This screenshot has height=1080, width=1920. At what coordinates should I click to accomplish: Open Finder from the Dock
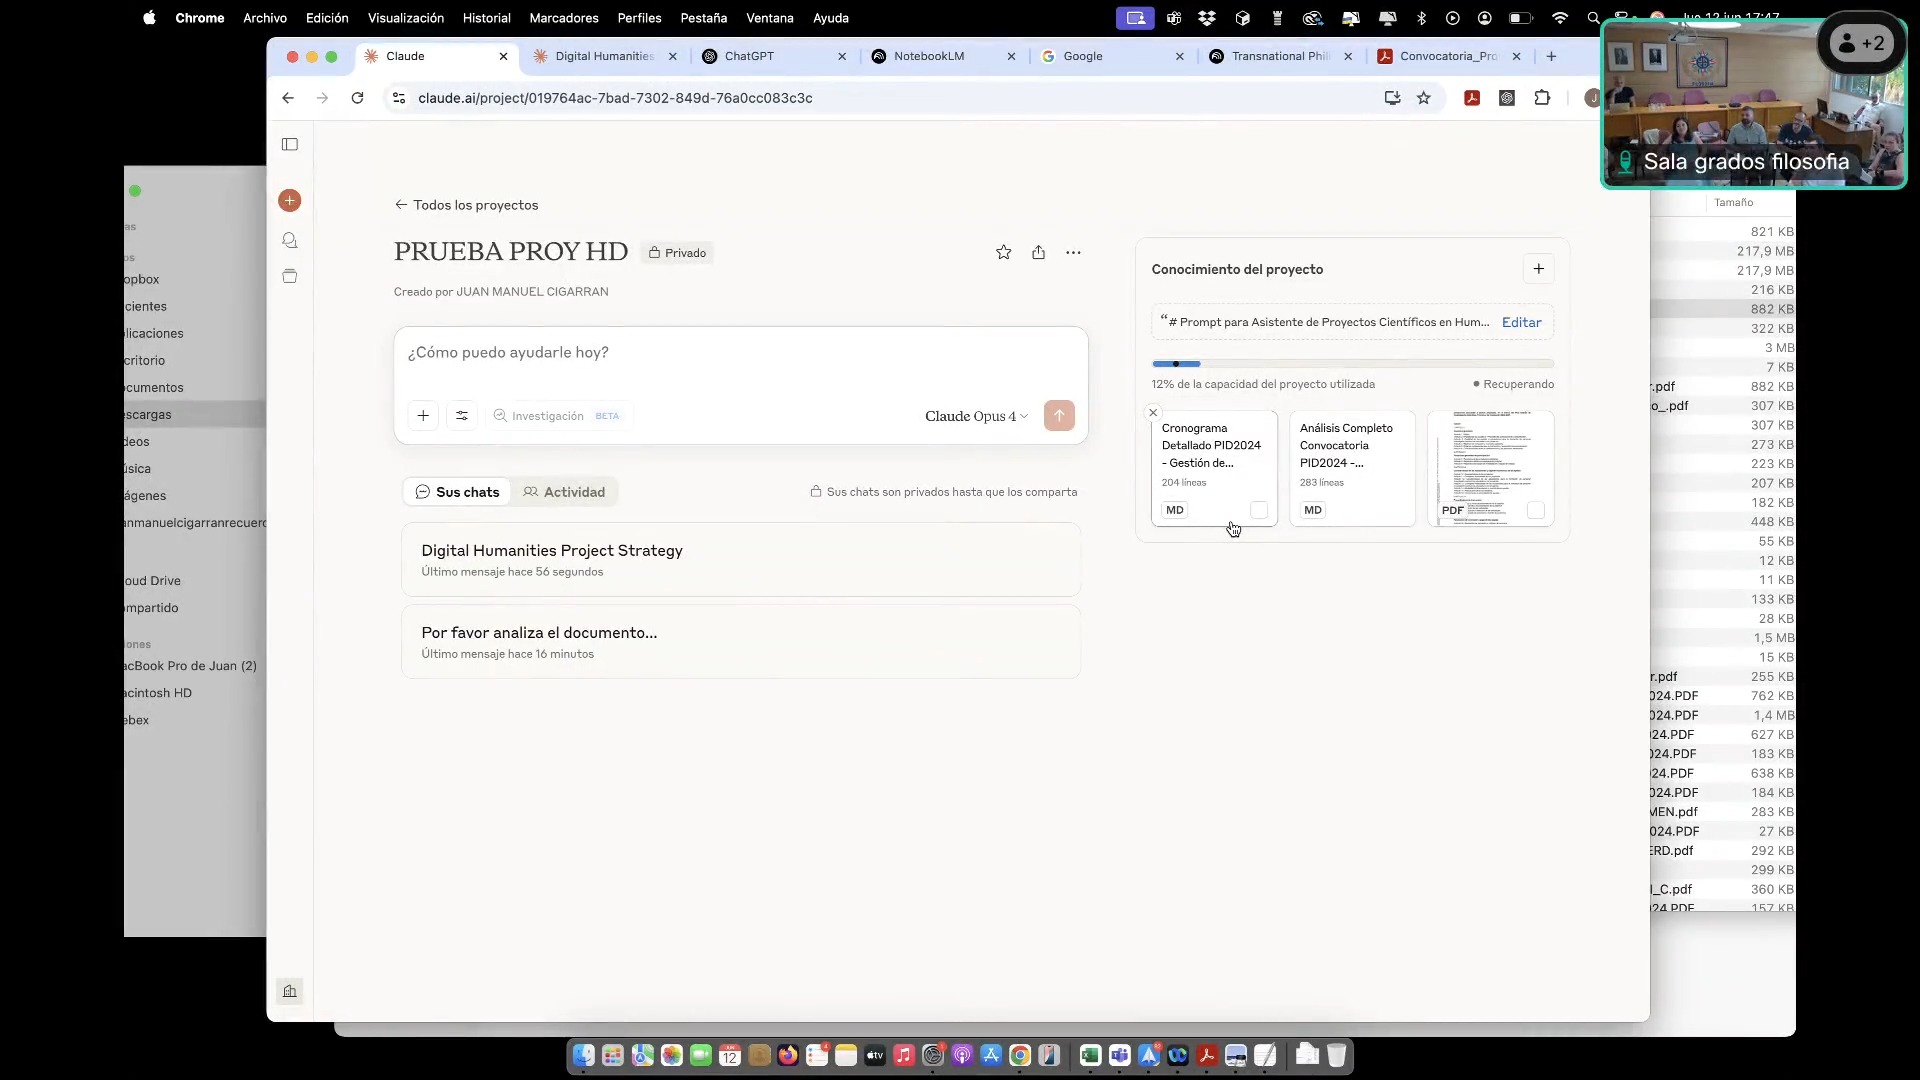tap(584, 1056)
